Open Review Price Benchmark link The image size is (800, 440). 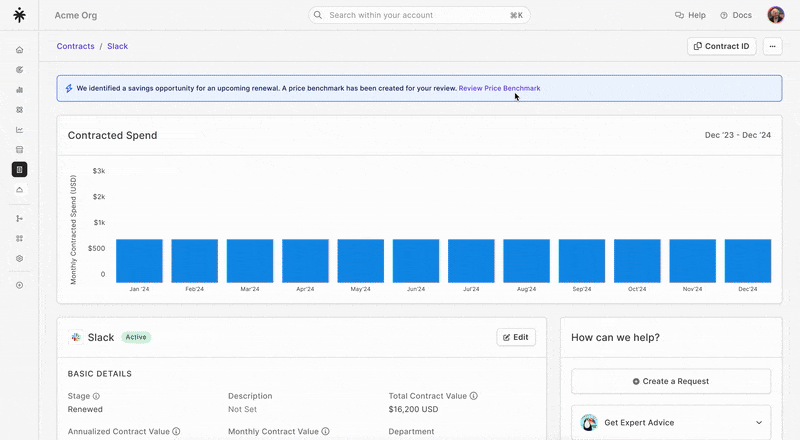coord(499,88)
